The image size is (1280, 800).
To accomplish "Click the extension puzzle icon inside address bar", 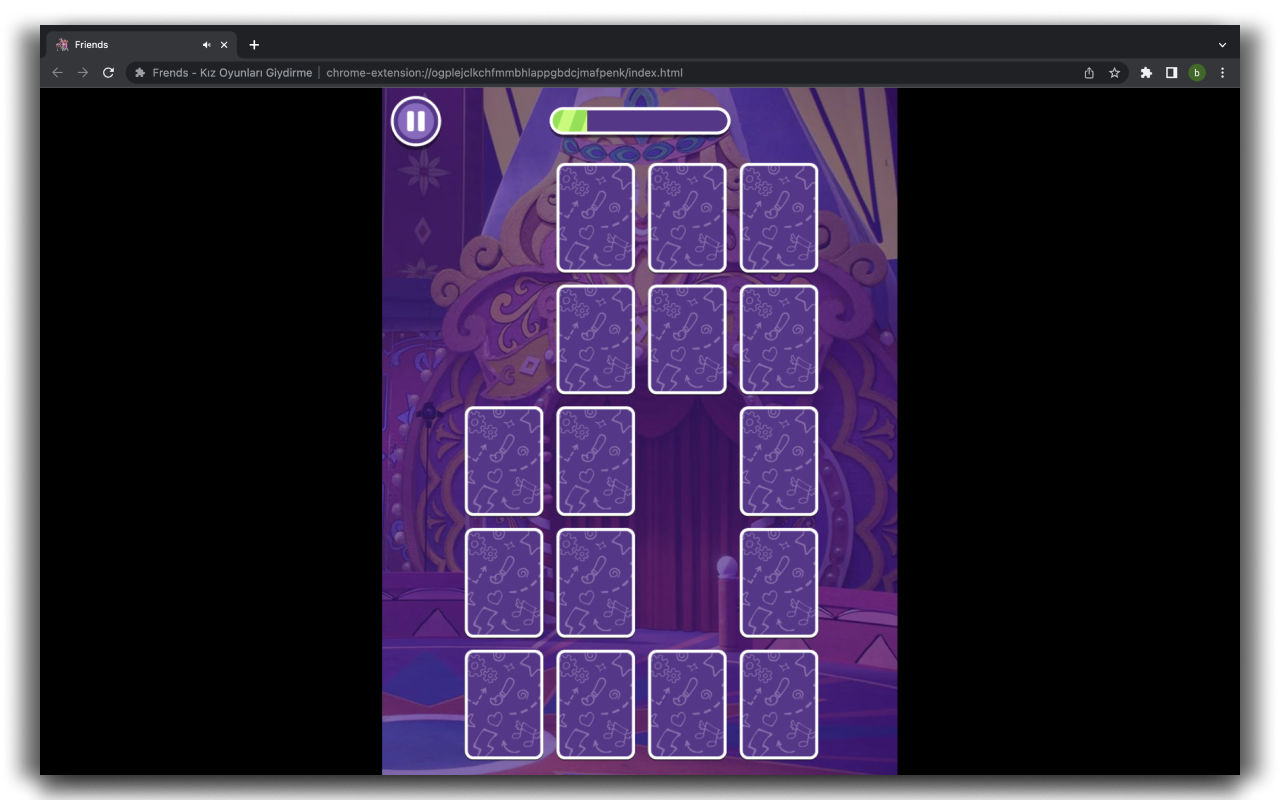I will 140,73.
